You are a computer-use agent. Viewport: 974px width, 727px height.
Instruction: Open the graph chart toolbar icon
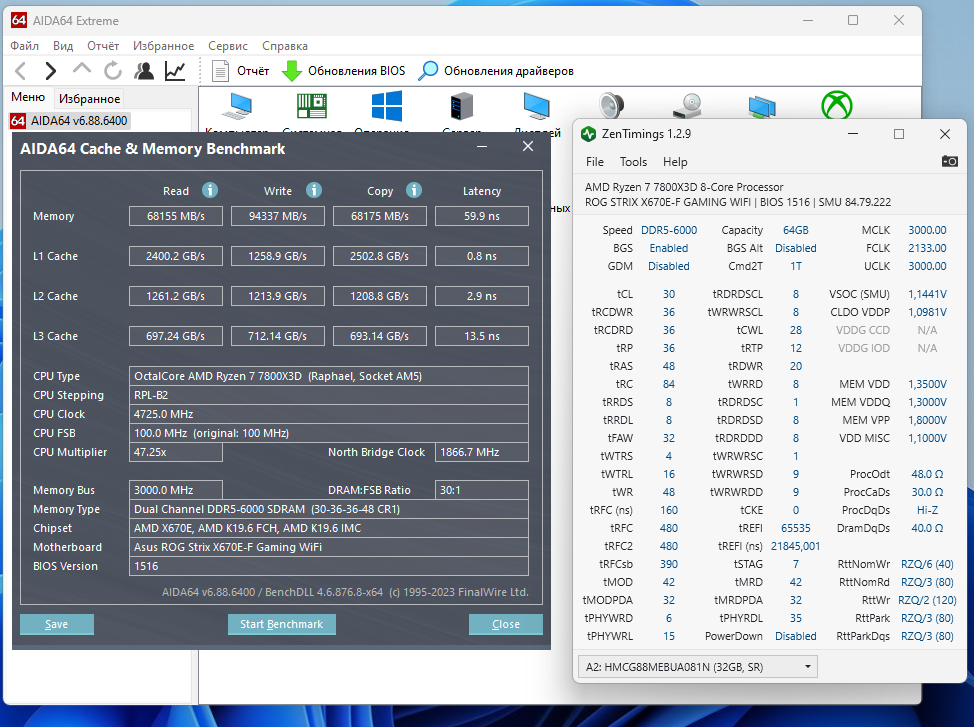pos(175,71)
